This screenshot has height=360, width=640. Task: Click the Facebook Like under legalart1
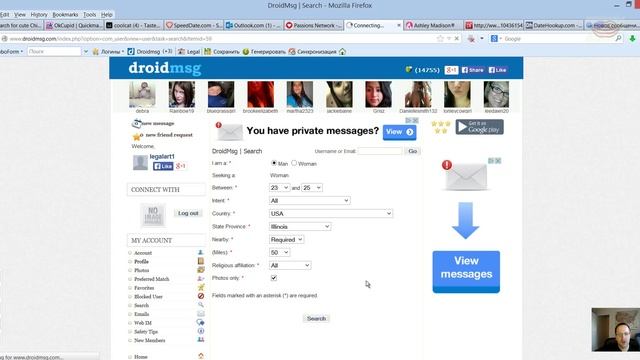[163, 166]
